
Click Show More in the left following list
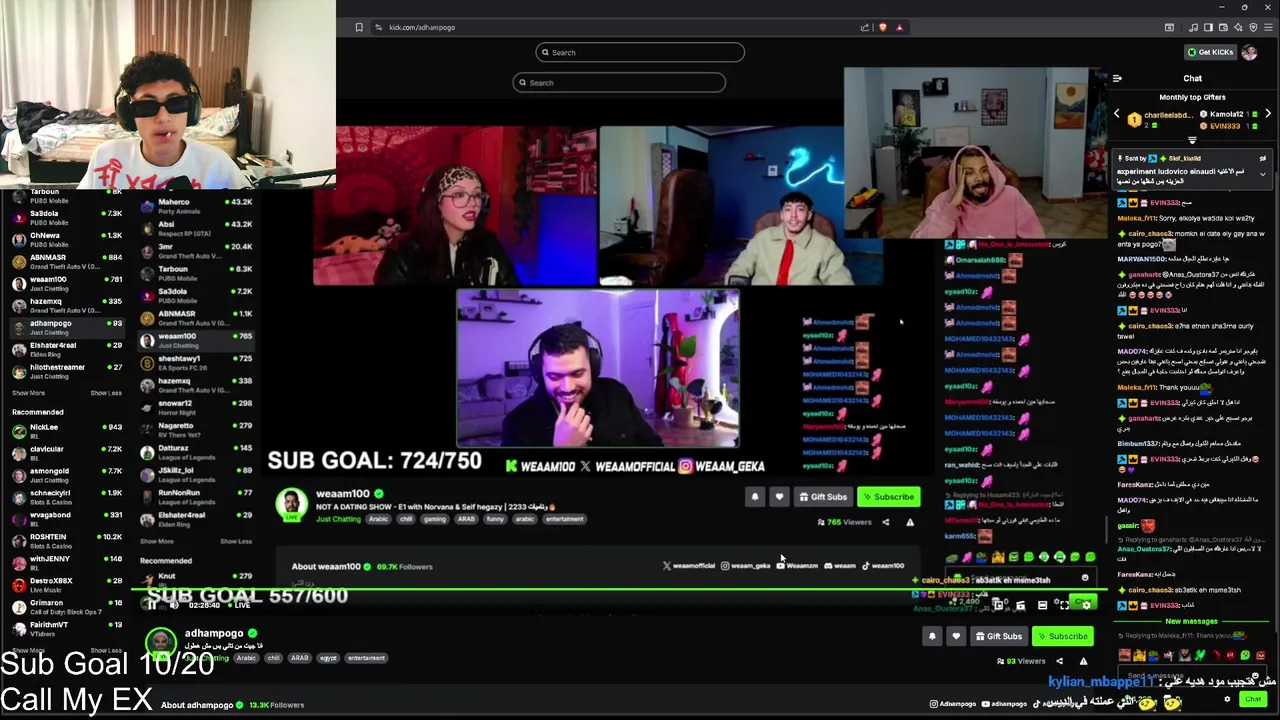pyautogui.click(x=28, y=393)
